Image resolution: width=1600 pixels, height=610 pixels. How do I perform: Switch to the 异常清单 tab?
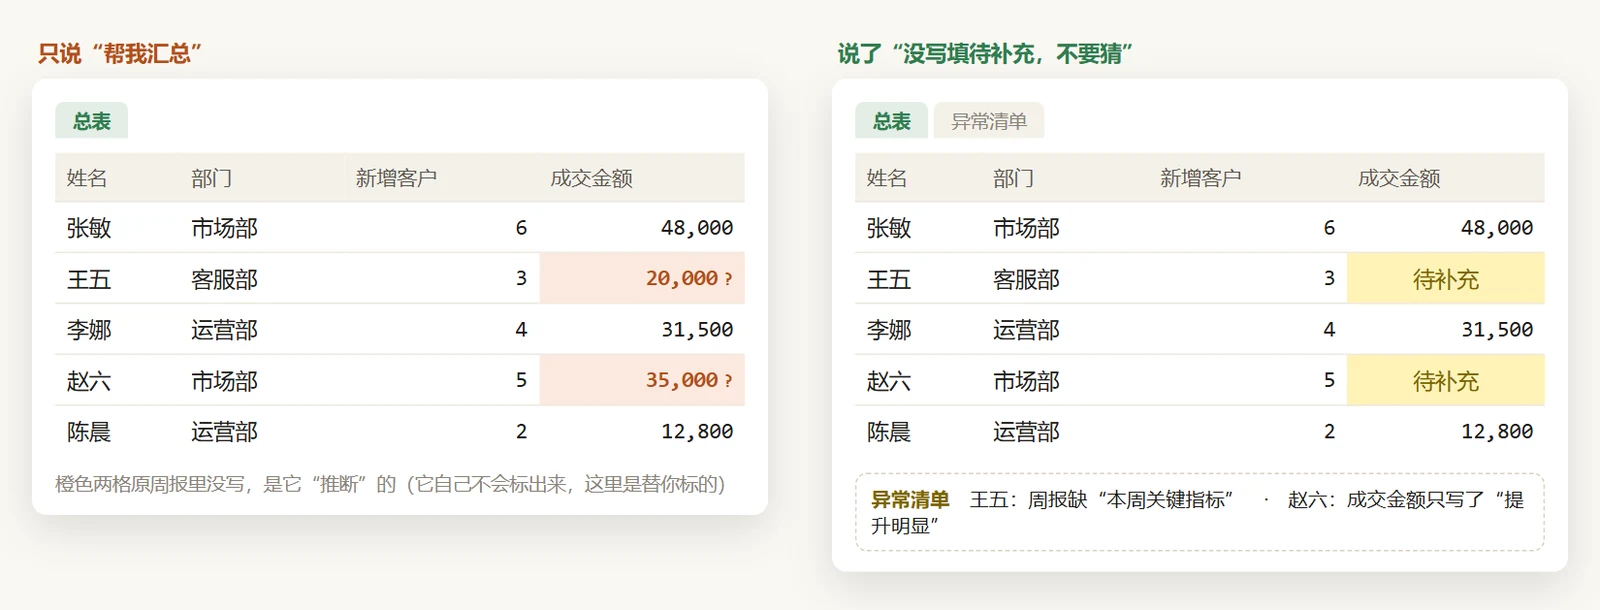[989, 121]
